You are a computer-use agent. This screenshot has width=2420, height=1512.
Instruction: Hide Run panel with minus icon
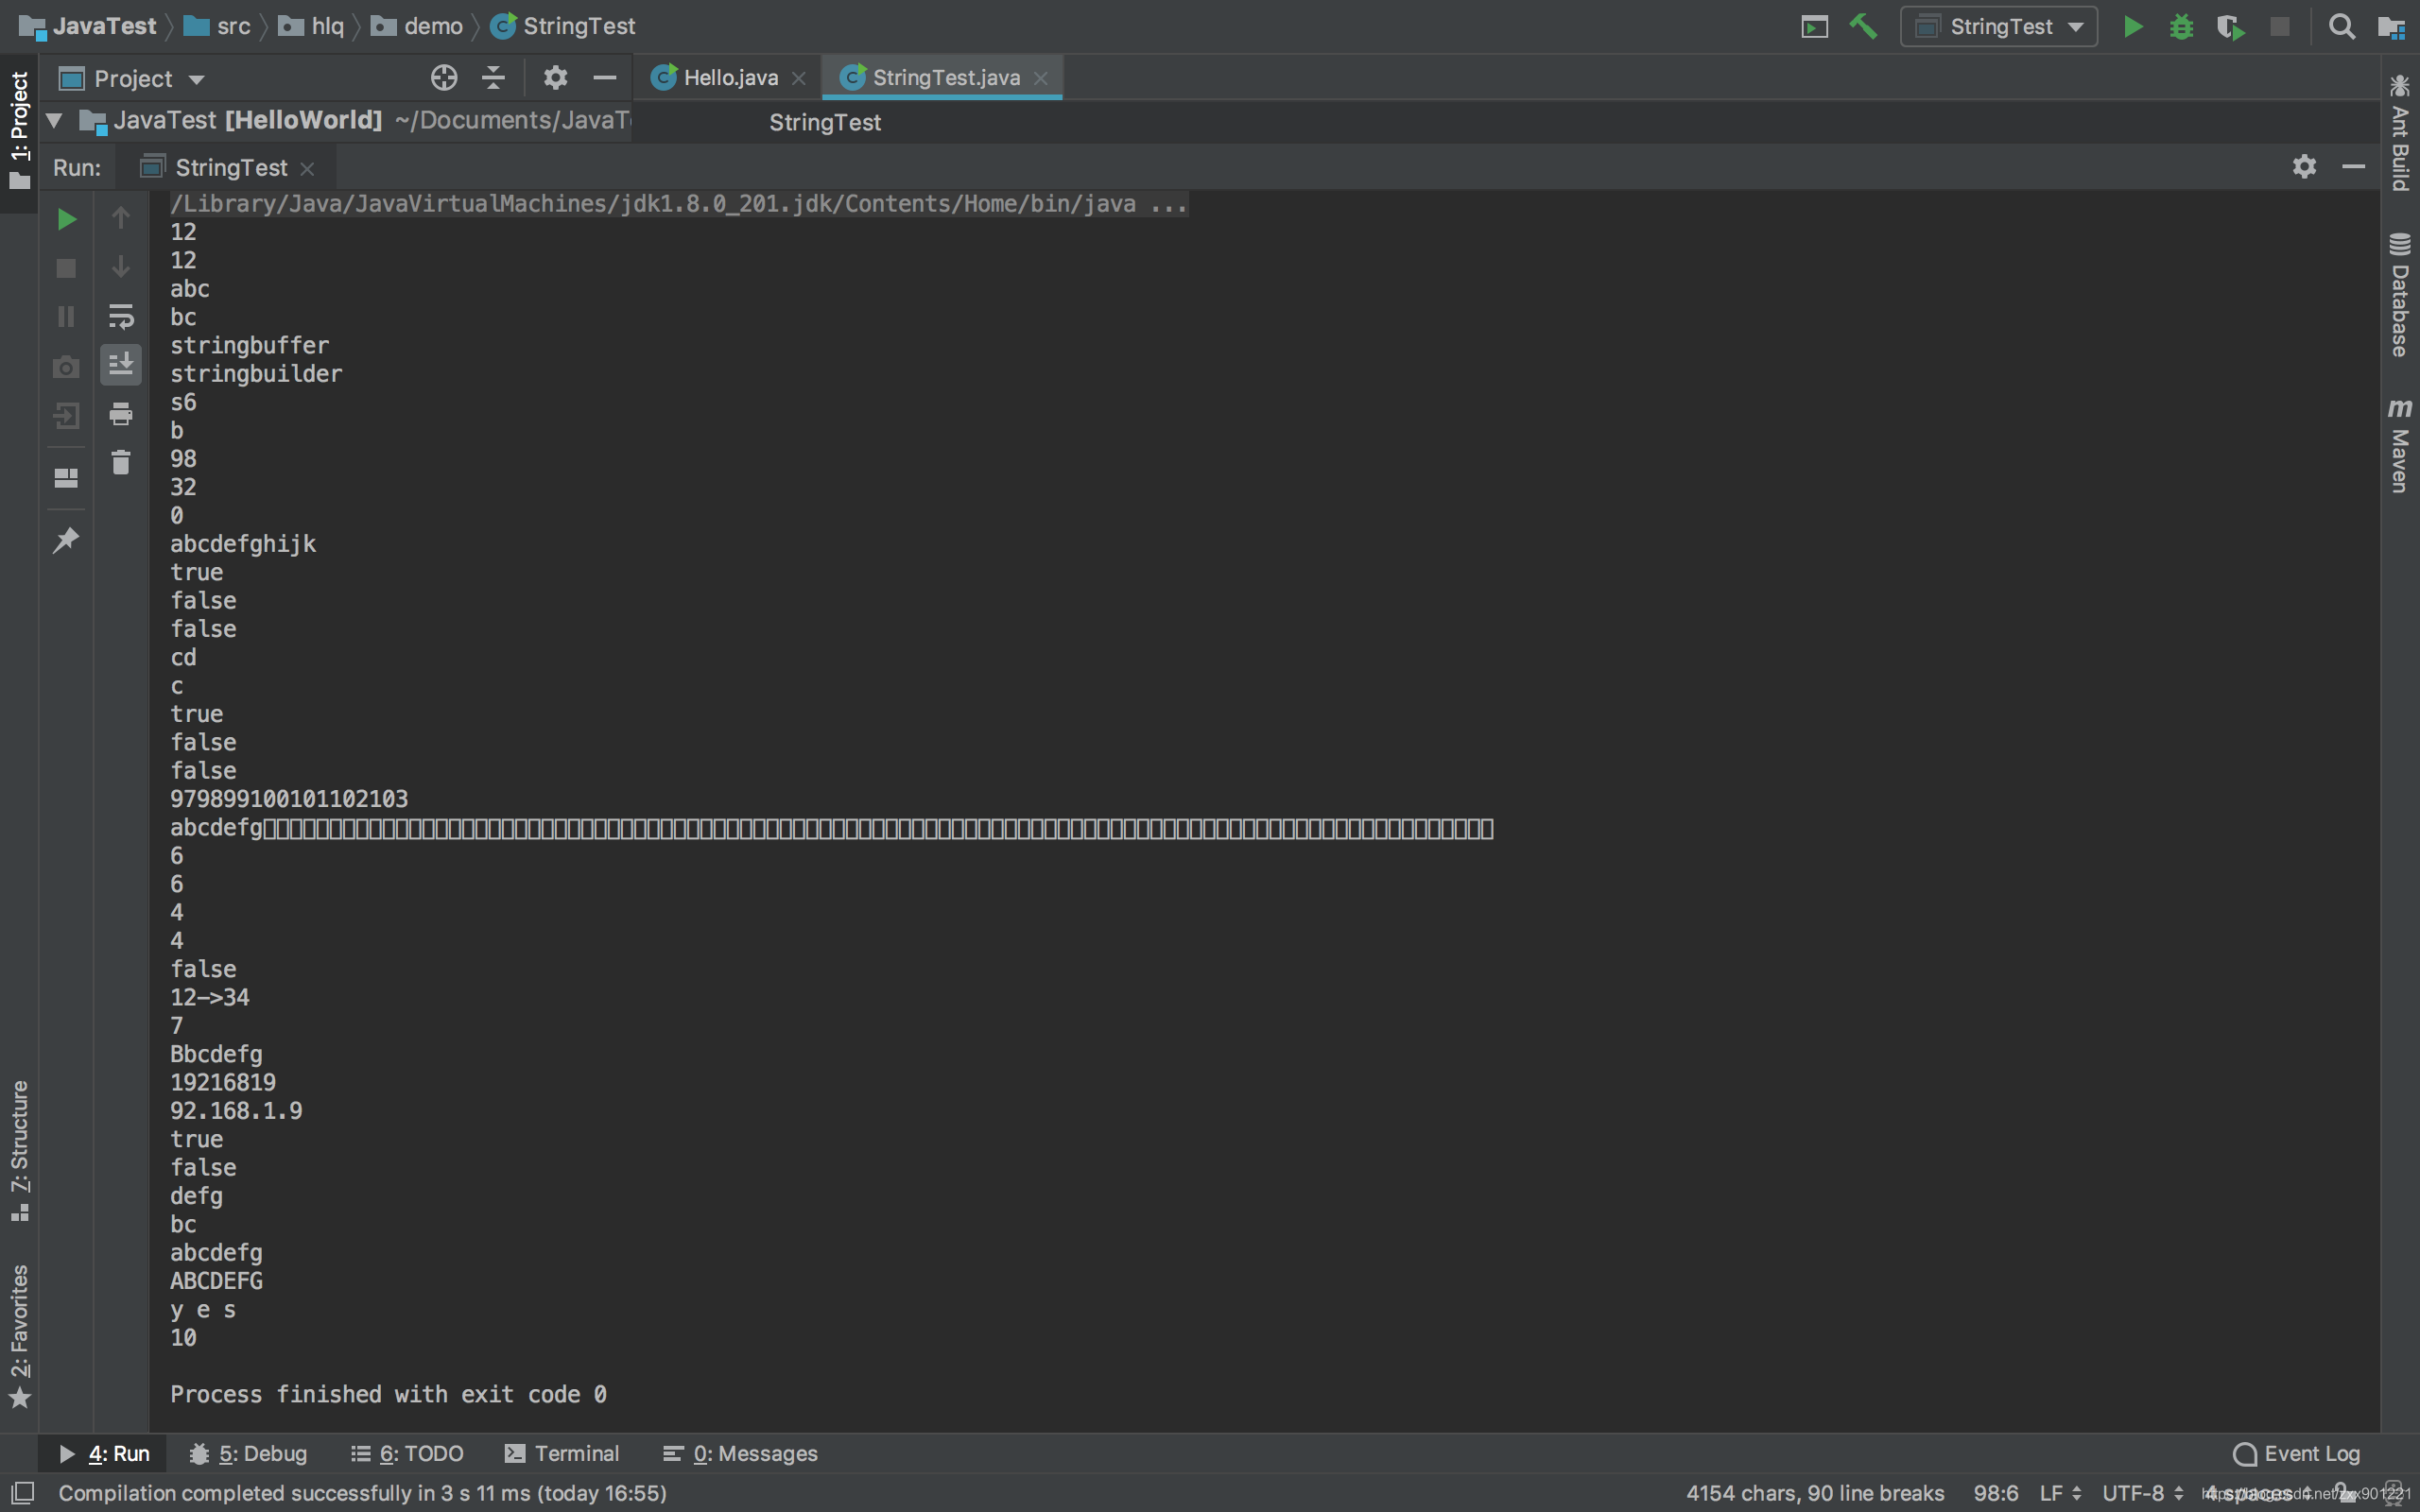tap(2353, 166)
